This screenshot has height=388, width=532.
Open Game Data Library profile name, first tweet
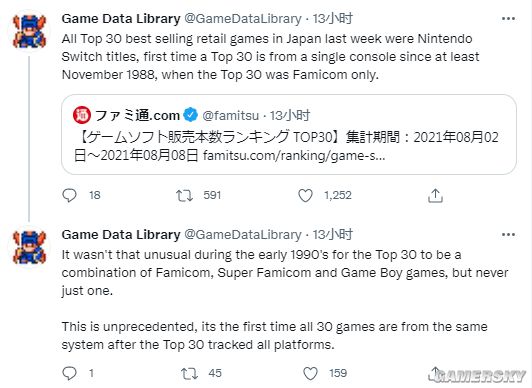[121, 19]
